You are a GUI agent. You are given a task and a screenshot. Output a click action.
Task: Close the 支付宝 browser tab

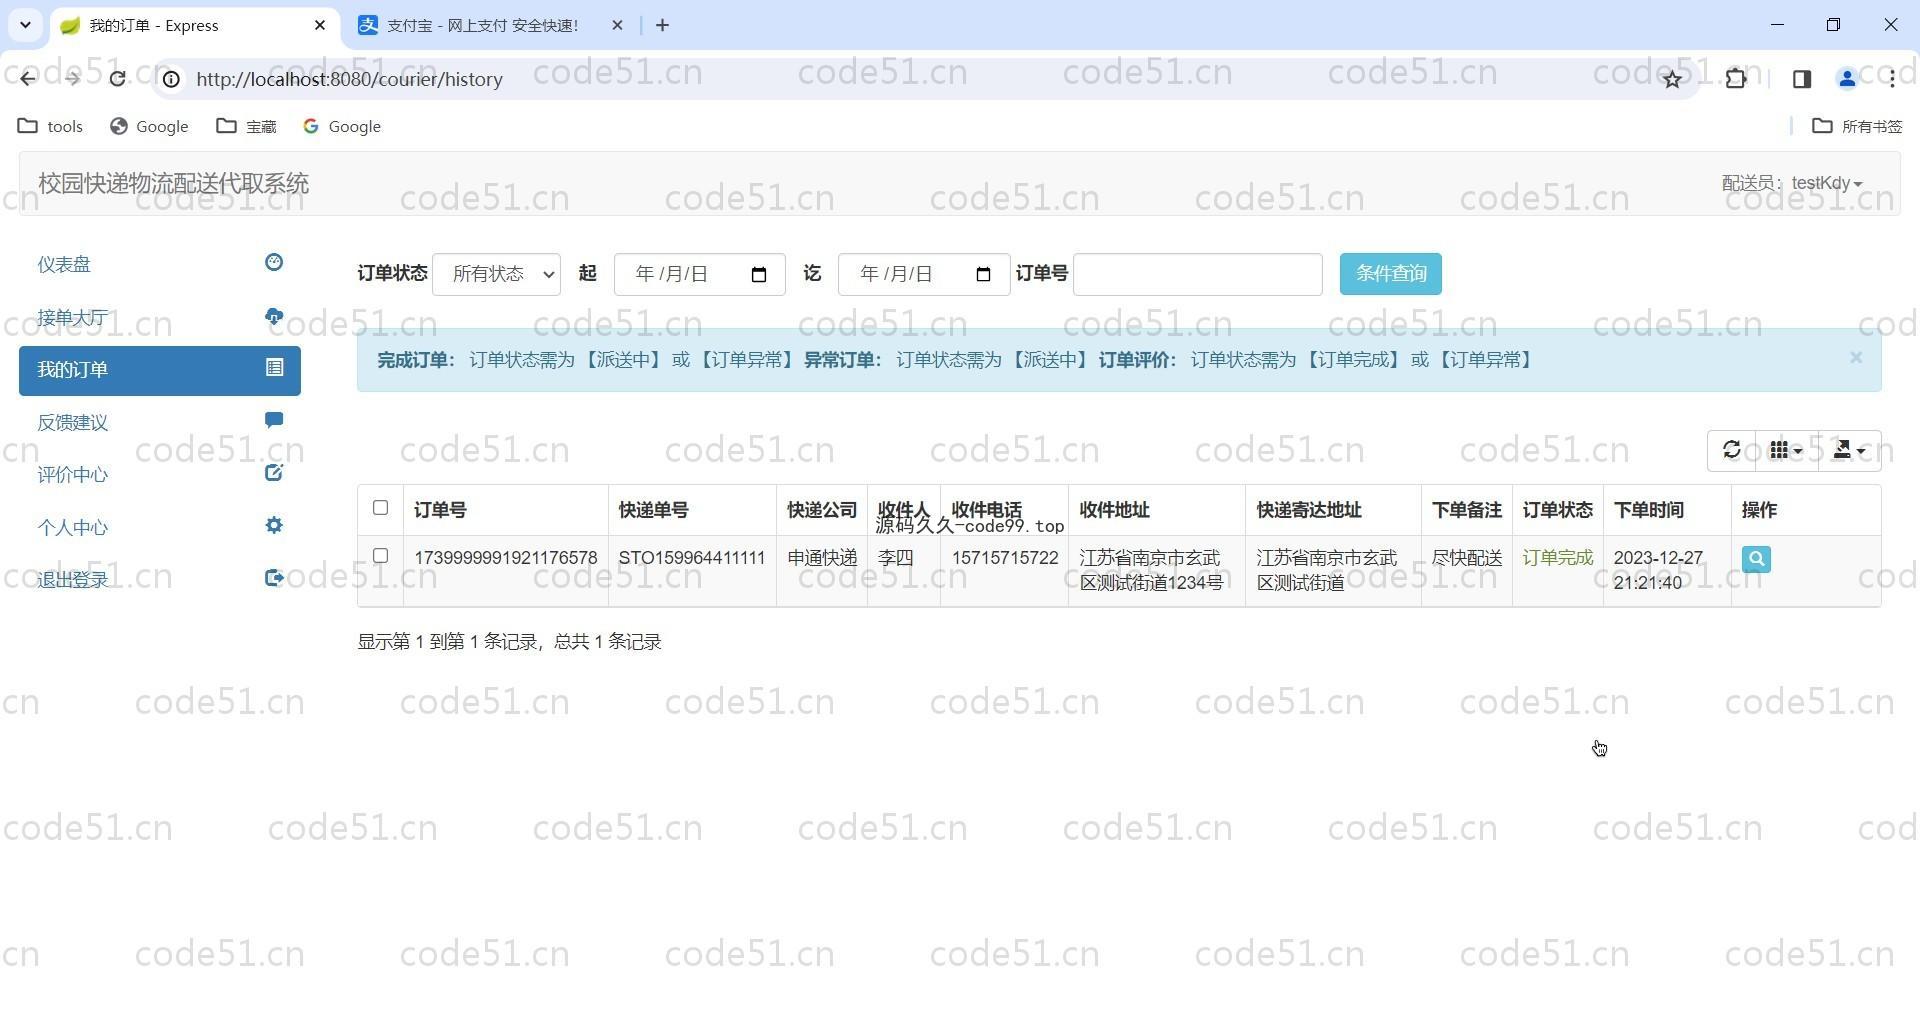coord(617,25)
